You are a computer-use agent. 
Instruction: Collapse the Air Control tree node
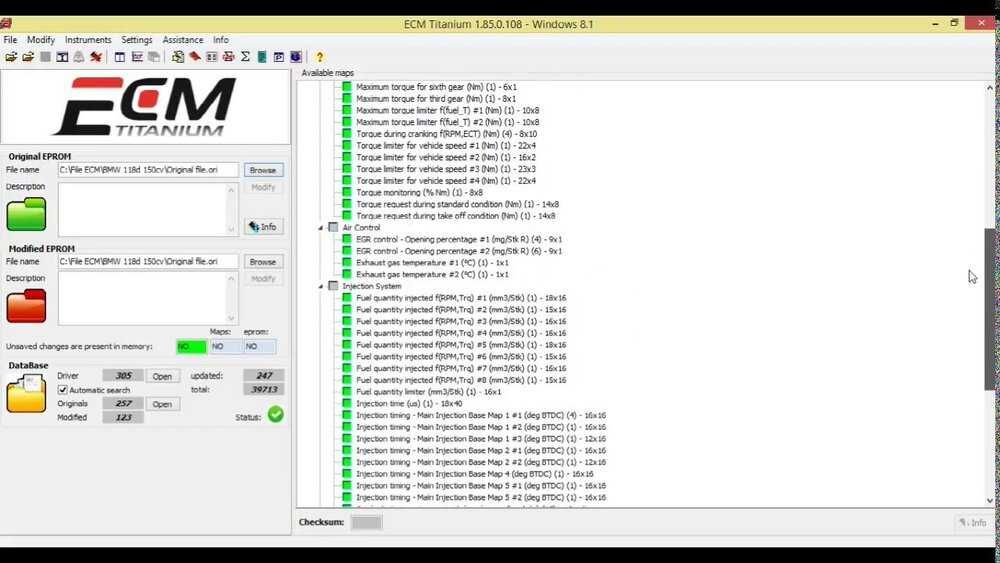point(321,228)
